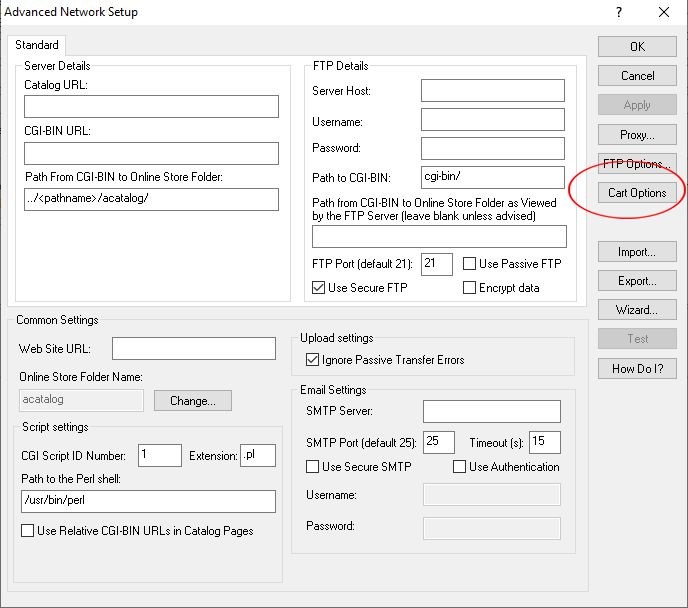Image resolution: width=688 pixels, height=608 pixels.
Task: Click the FTP Options button
Action: coord(637,164)
